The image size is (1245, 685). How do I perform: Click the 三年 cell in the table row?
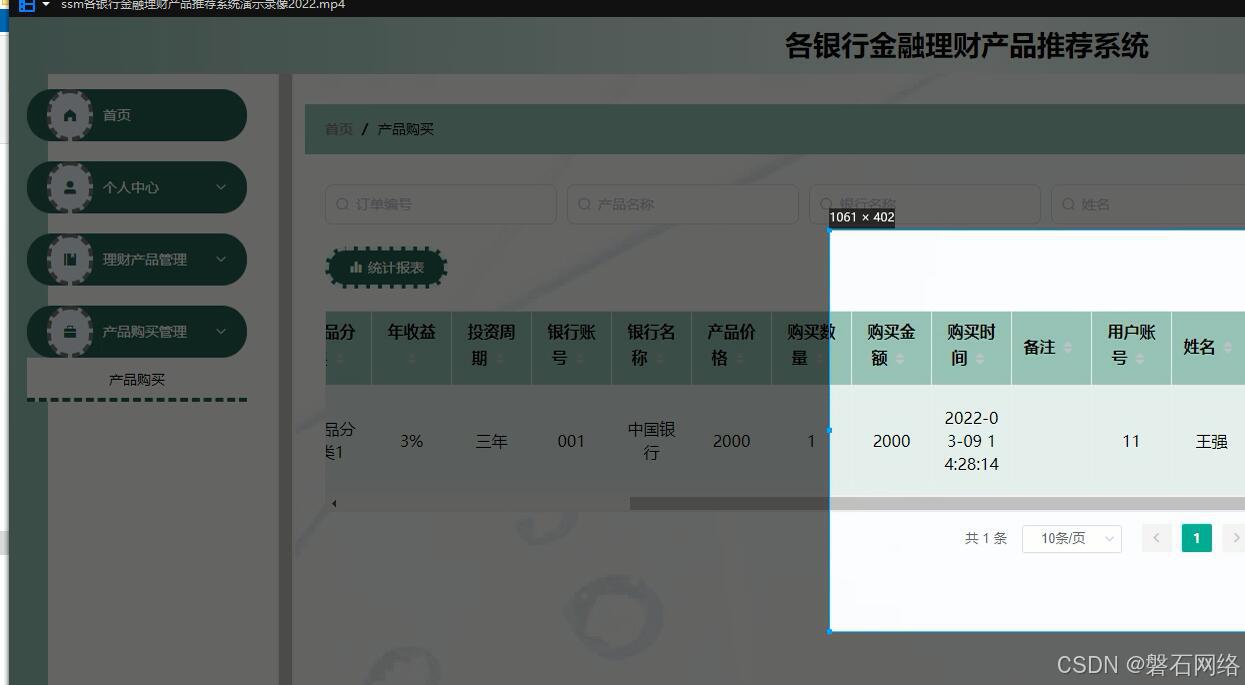[491, 441]
